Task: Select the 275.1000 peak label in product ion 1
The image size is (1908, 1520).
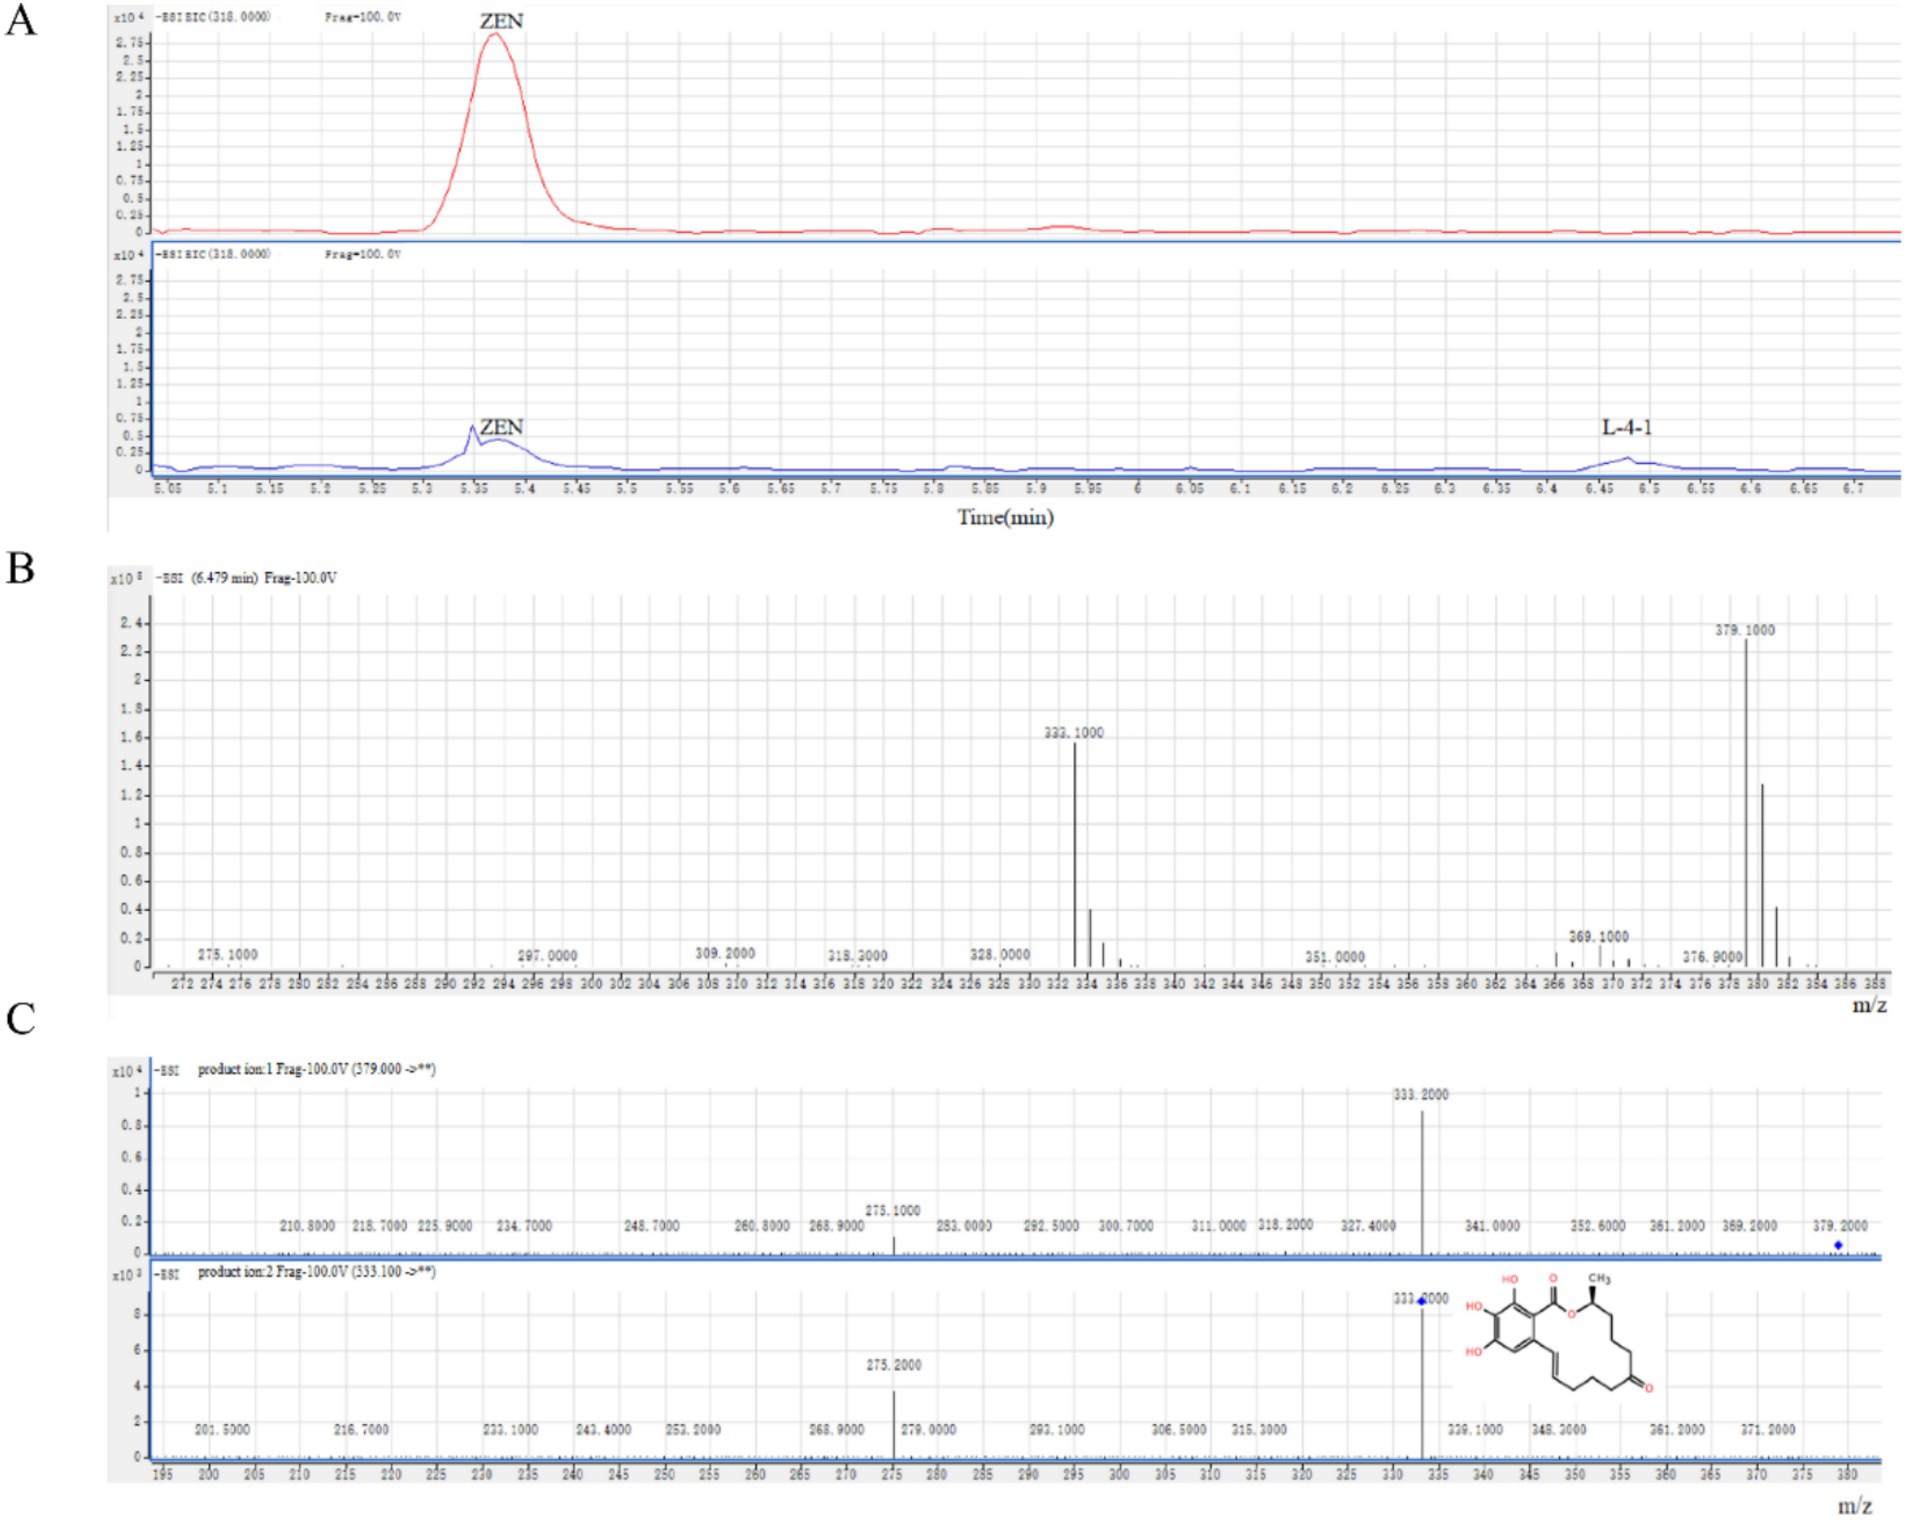Action: click(x=893, y=1211)
